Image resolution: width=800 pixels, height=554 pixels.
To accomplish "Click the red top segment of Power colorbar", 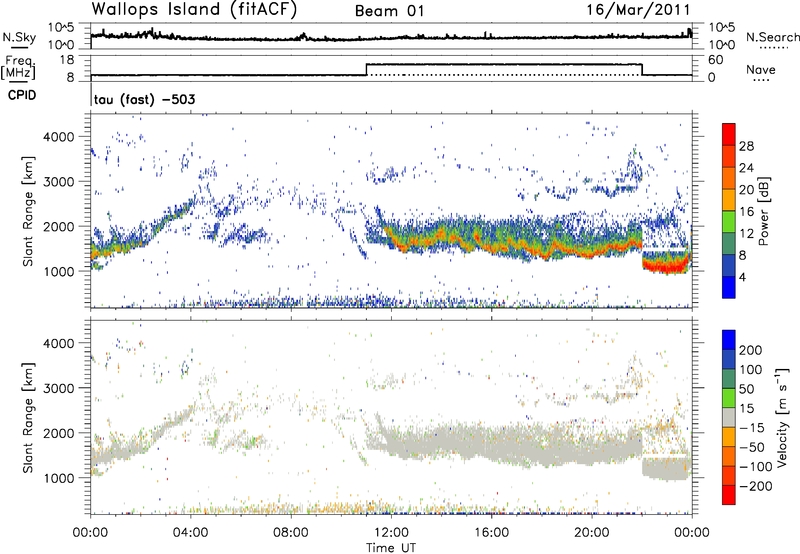I will tap(729, 135).
